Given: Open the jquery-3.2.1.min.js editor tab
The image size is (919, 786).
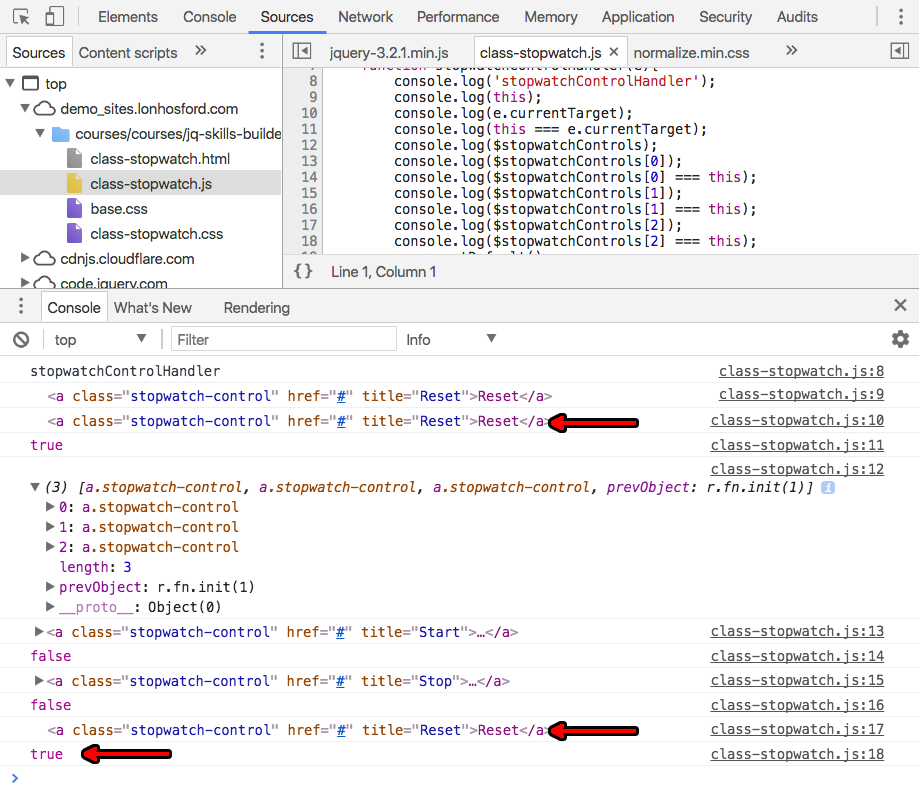Looking at the screenshot, I should coord(389,53).
